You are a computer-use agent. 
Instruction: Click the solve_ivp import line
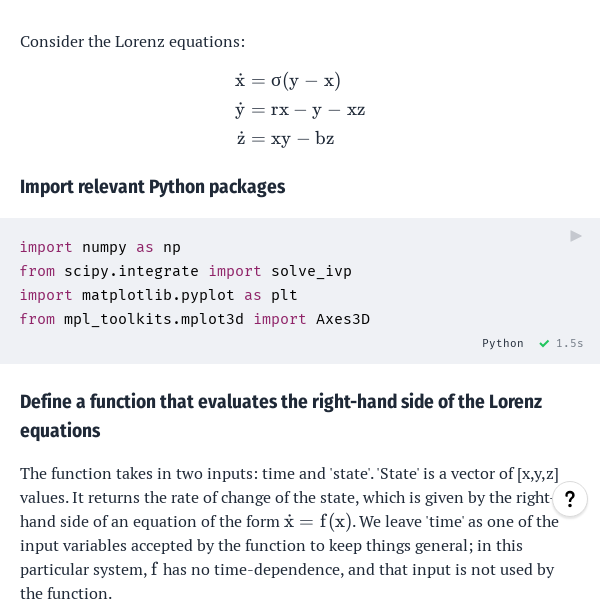coord(185,271)
